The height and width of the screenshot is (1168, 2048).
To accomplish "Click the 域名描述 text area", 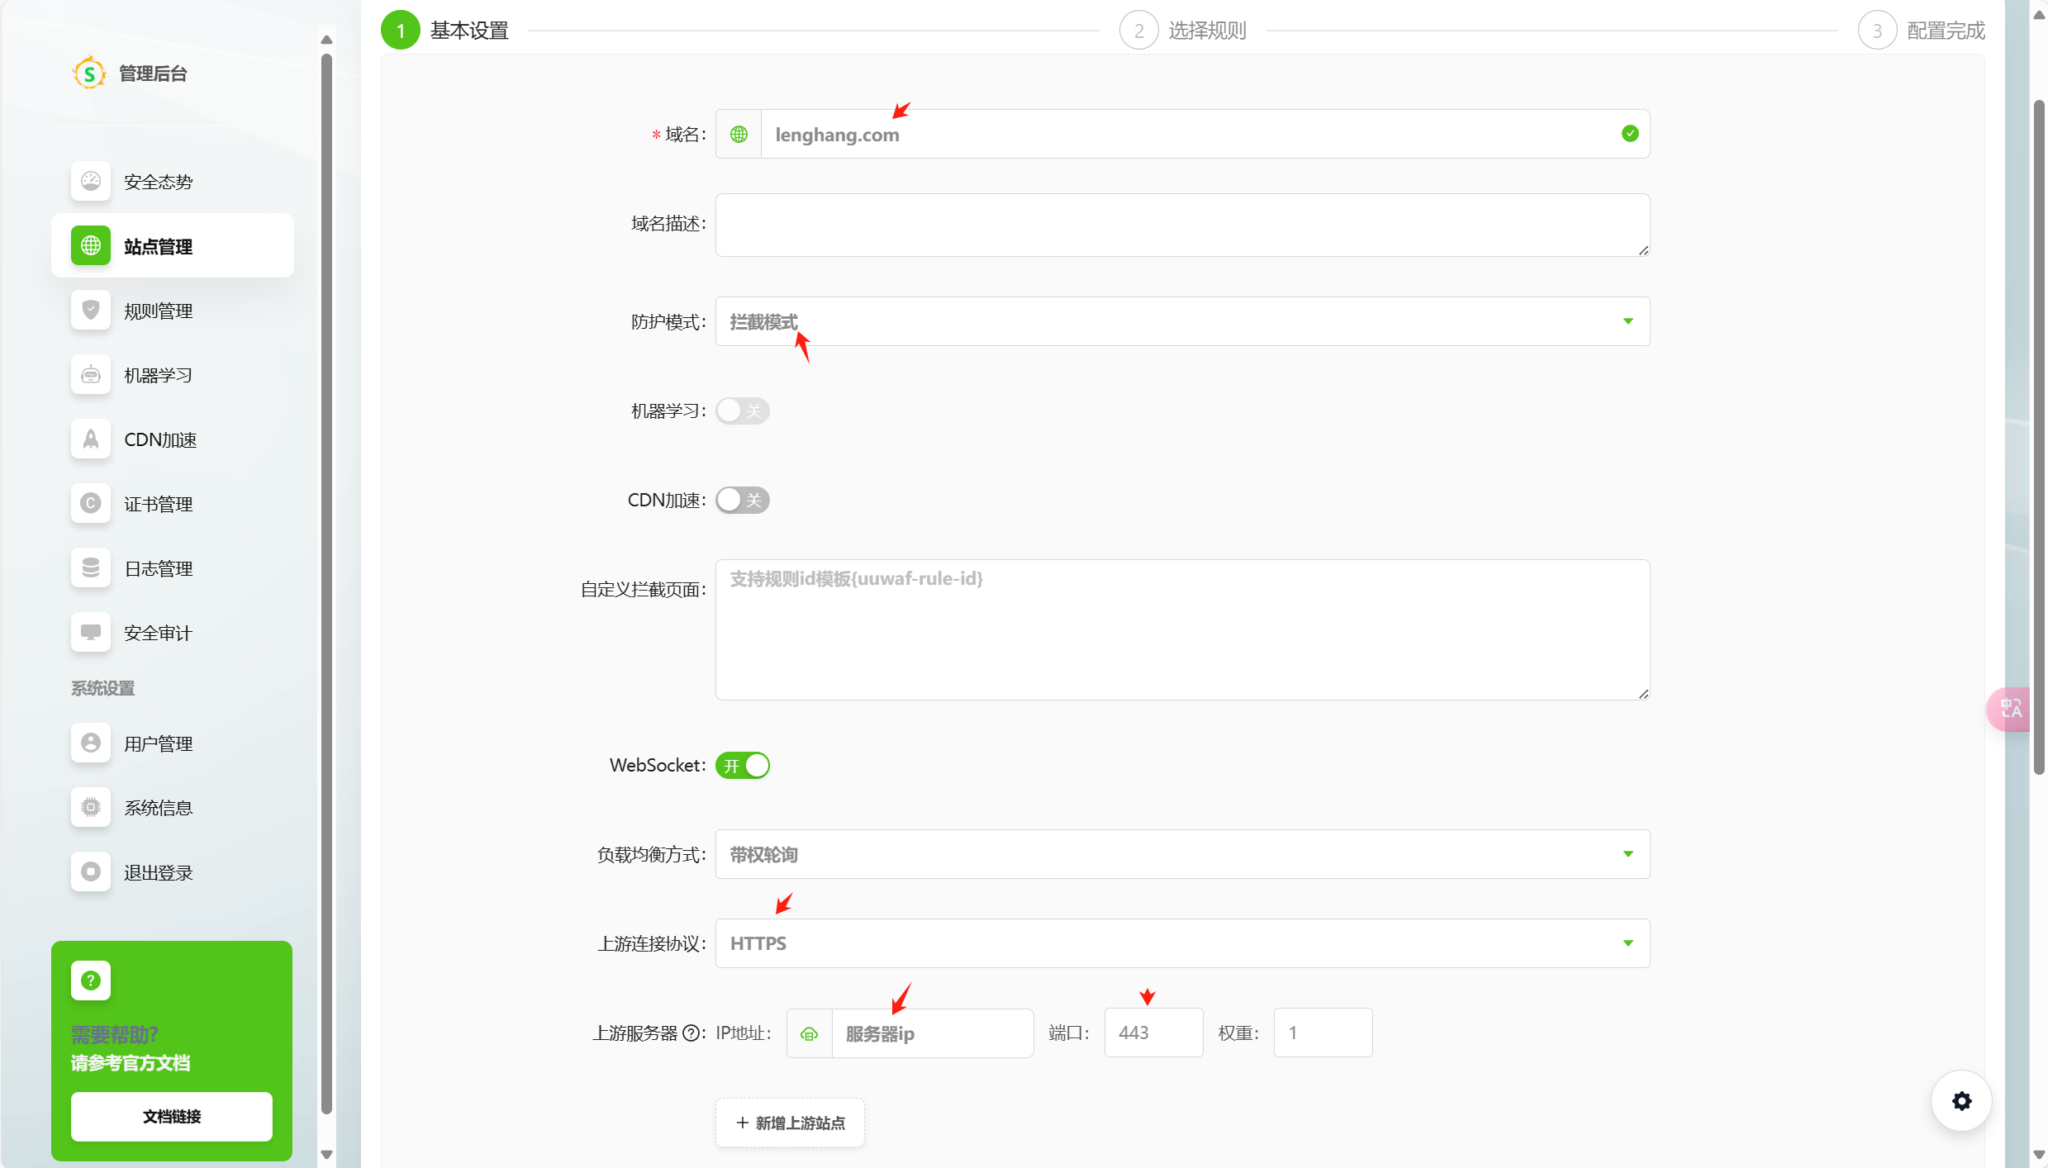I will tap(1182, 225).
